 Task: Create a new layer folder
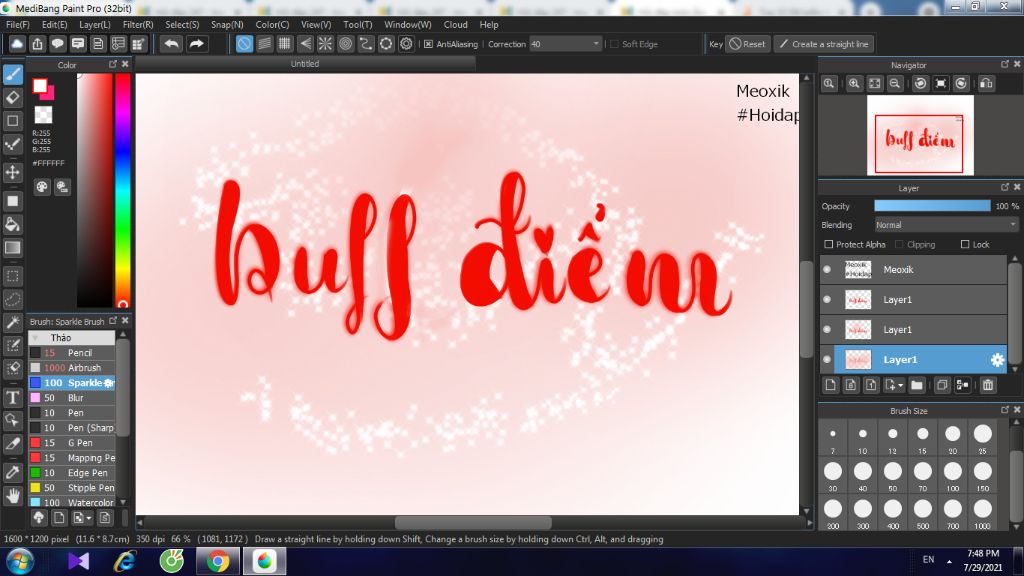(x=917, y=385)
